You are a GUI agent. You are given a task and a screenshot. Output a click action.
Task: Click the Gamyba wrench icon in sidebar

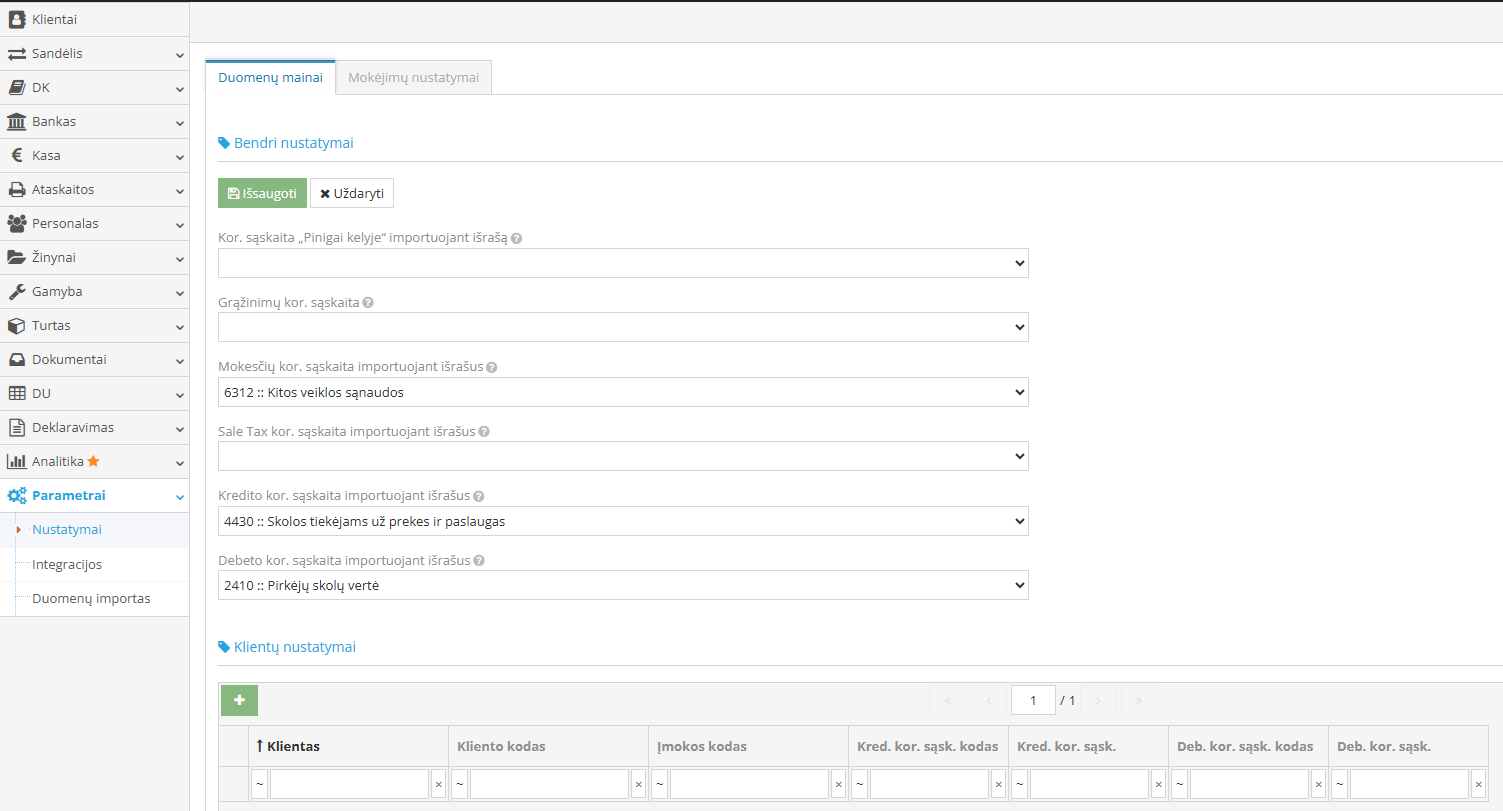[16, 292]
